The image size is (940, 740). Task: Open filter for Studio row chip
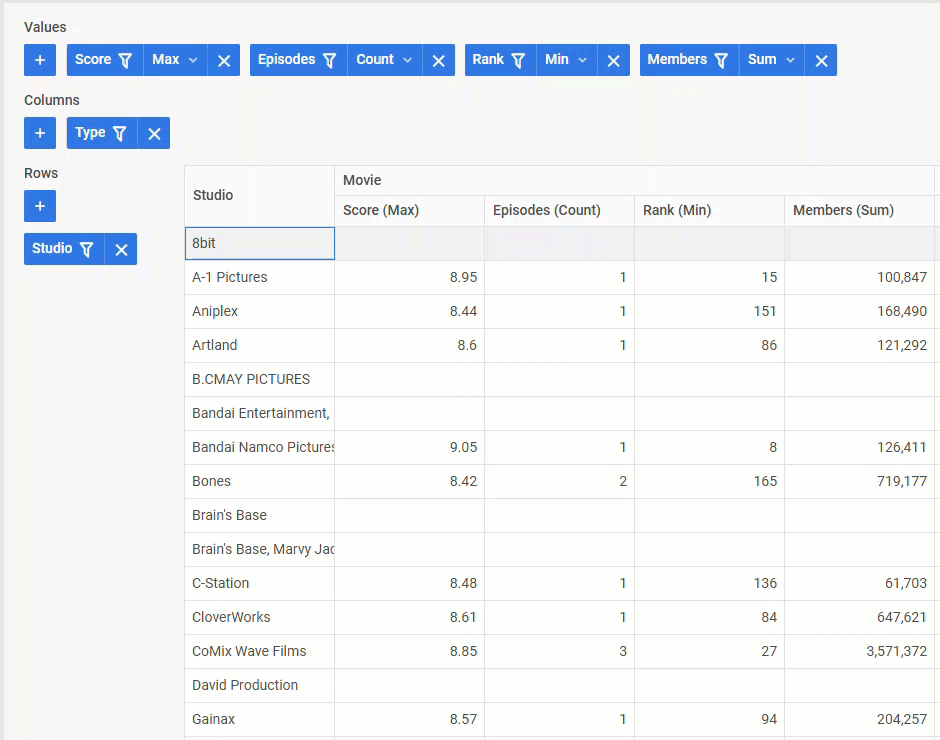[x=86, y=249]
